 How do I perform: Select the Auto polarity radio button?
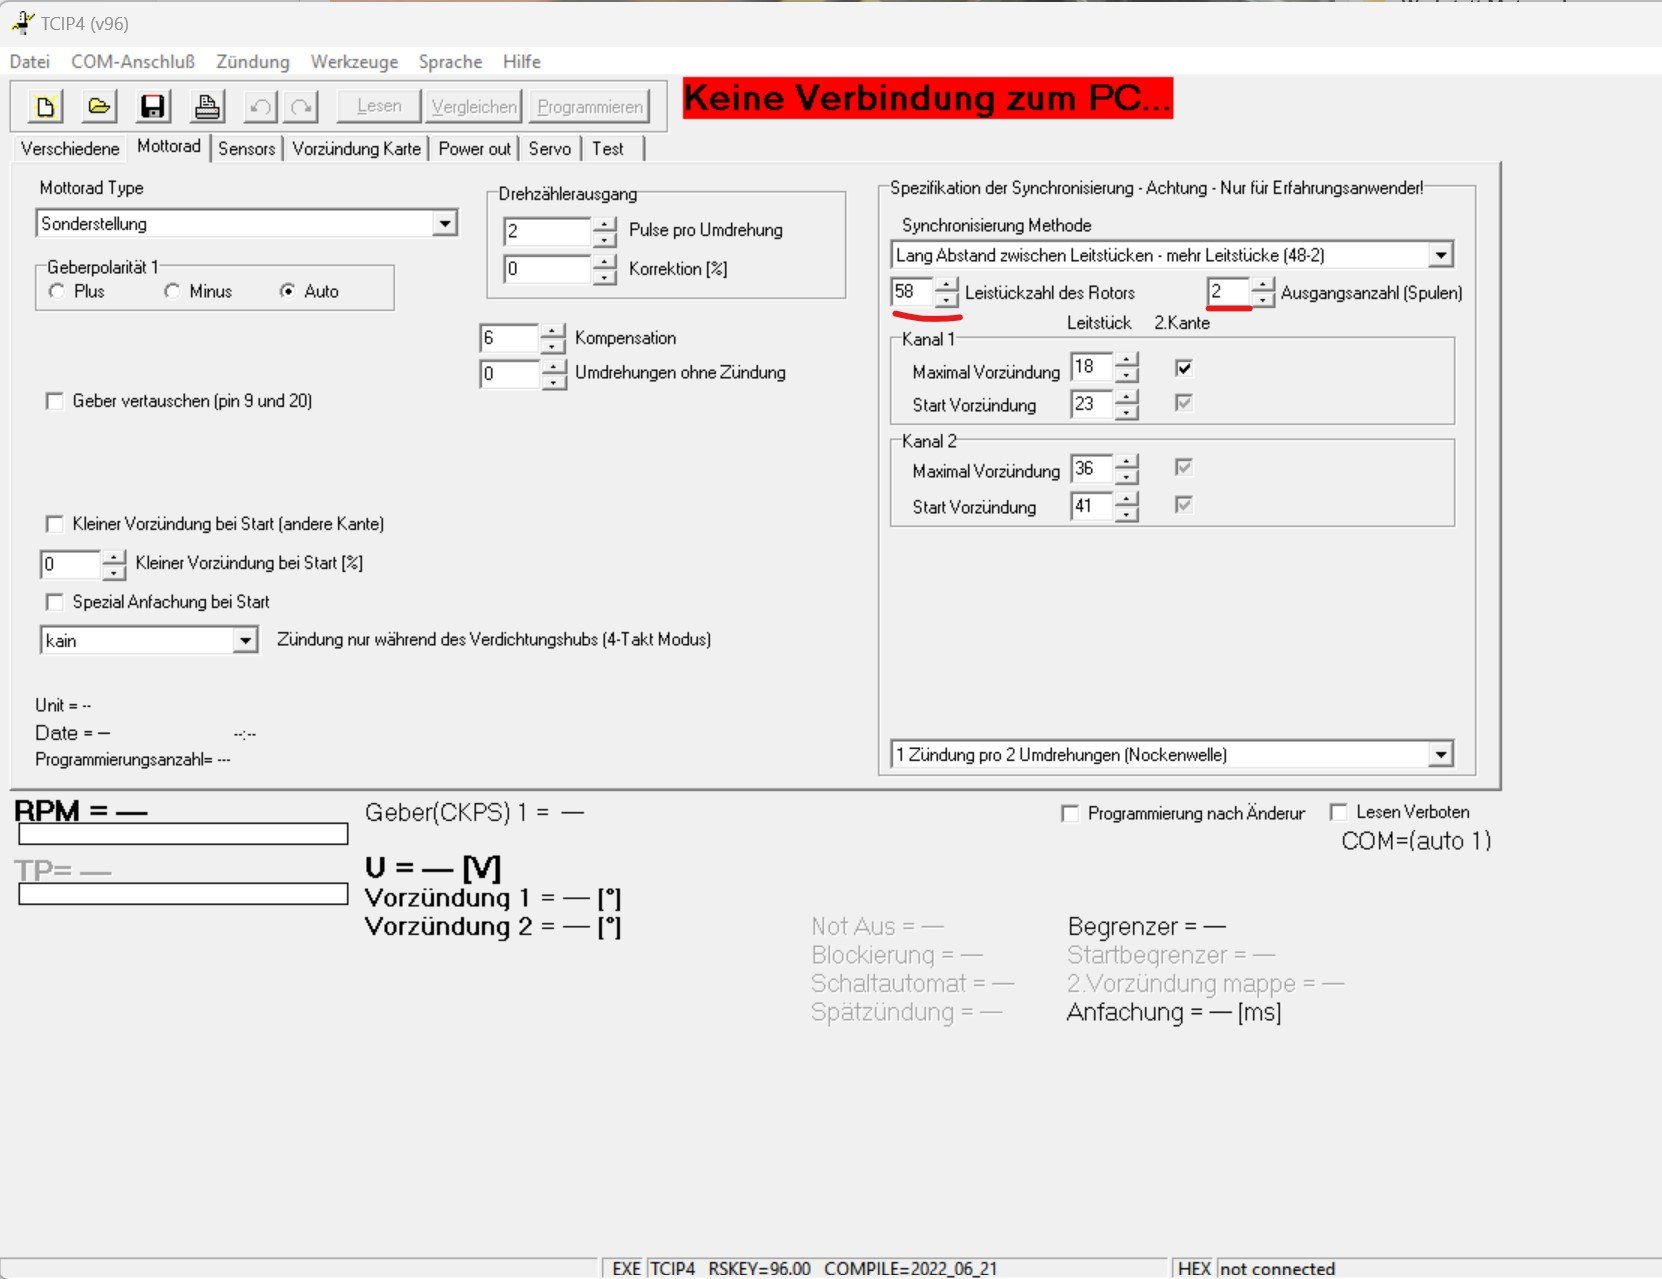(x=288, y=291)
